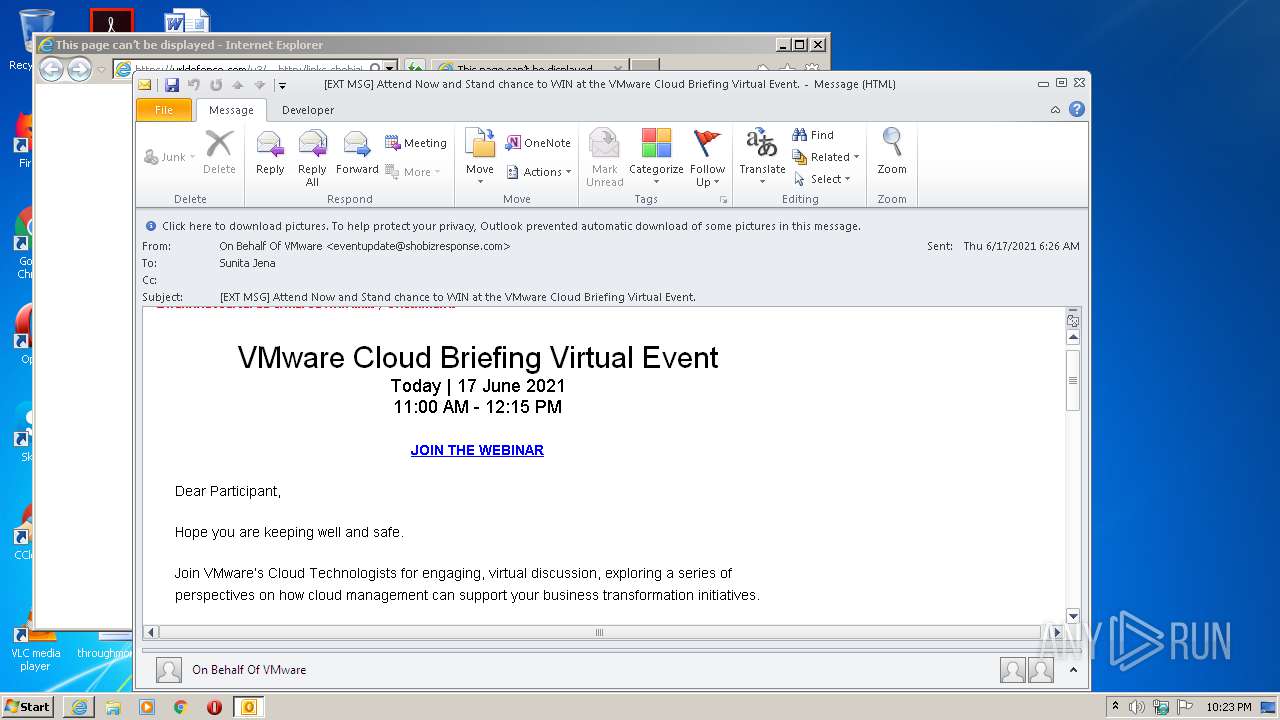Click Internet Explorer address bar
The height and width of the screenshot is (720, 1280).
[x=248, y=69]
